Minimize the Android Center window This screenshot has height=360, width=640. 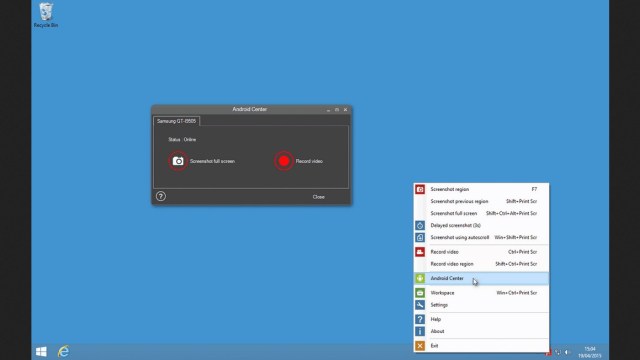click(328, 110)
